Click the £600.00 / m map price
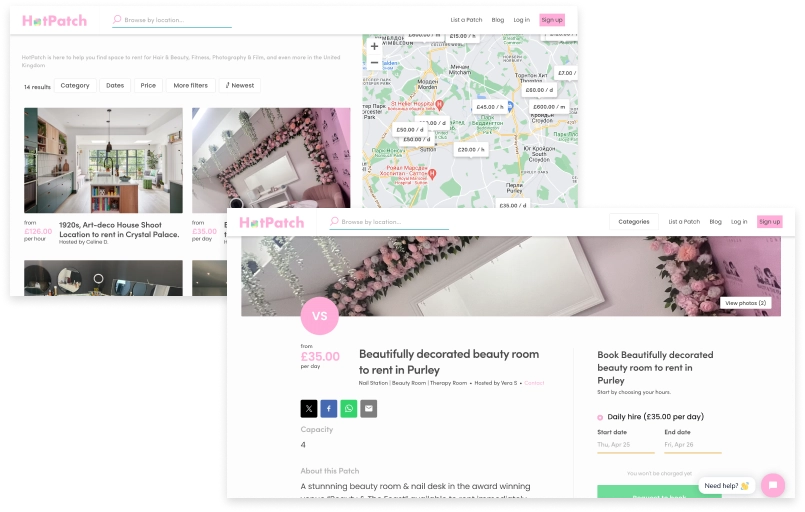805x512 pixels. tap(549, 107)
